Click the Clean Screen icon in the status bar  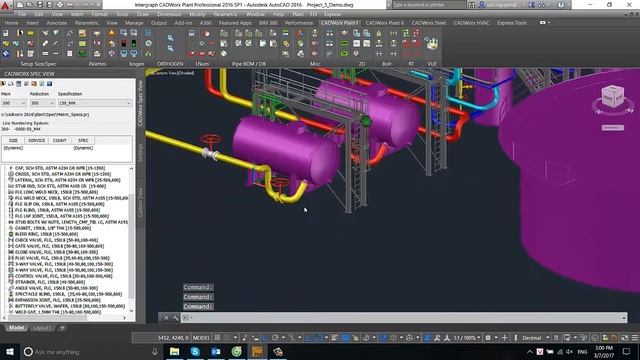[625, 338]
